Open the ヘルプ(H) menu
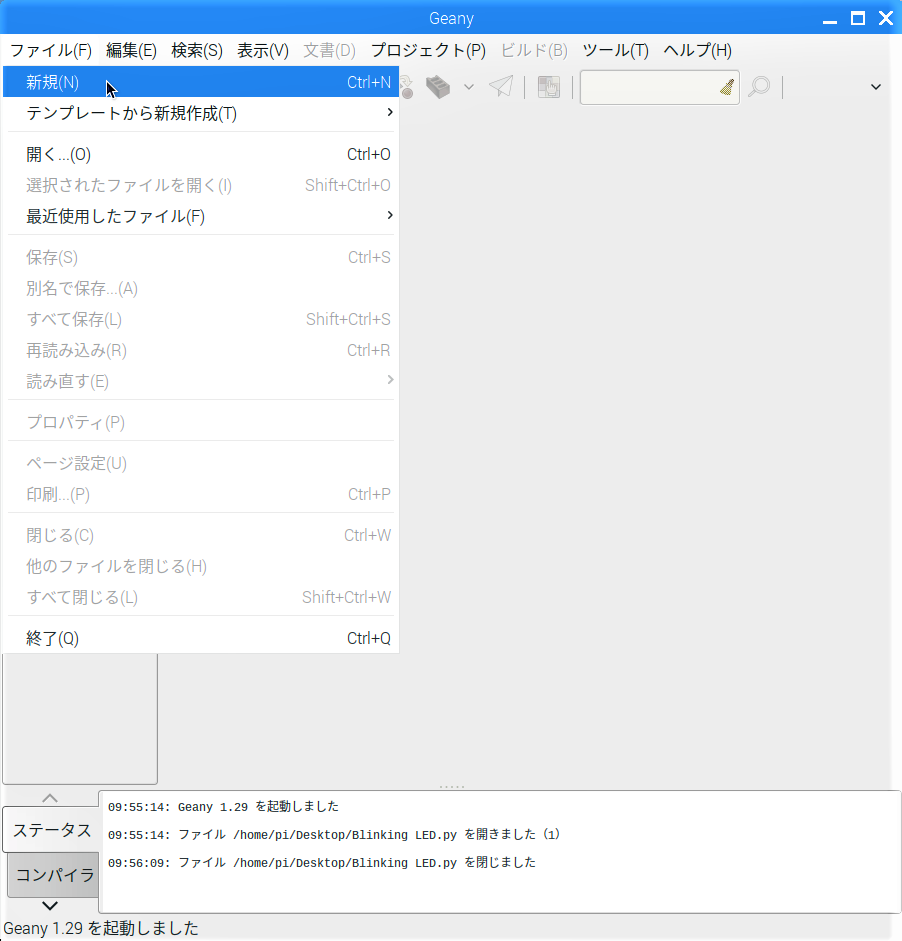The width and height of the screenshot is (902, 941). coord(697,50)
